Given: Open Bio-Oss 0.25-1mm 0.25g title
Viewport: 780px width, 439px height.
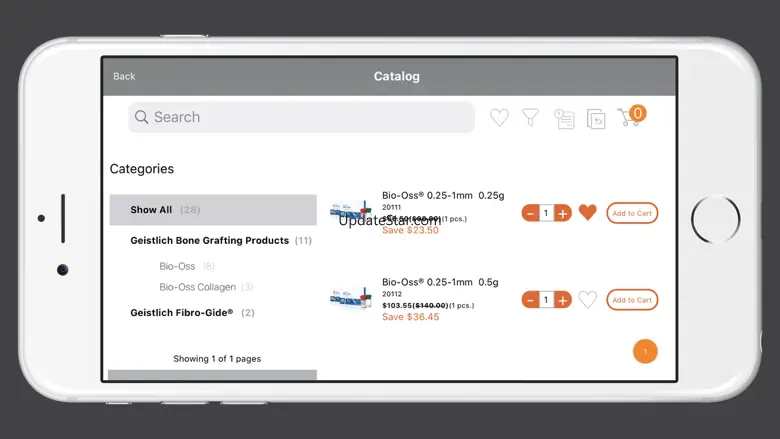Looking at the screenshot, I should click(x=443, y=195).
